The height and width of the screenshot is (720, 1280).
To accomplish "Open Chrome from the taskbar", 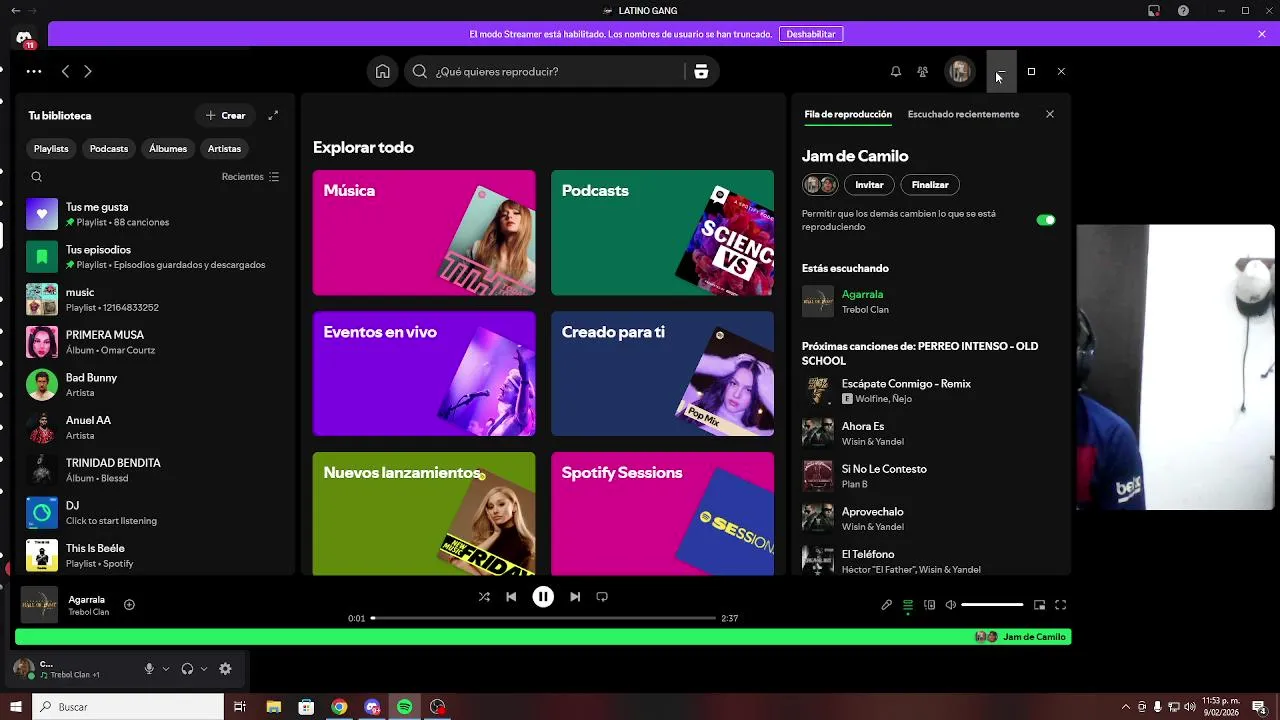I will (339, 707).
